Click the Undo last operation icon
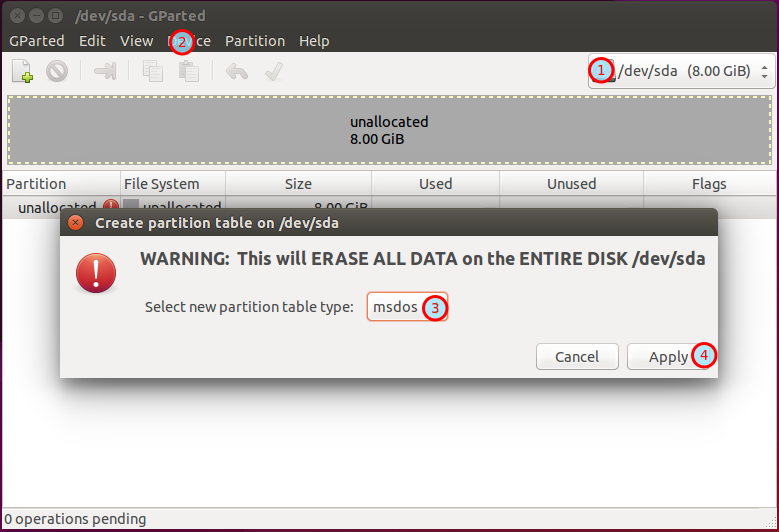Screen dimensions: 779x532 (x=237, y=72)
